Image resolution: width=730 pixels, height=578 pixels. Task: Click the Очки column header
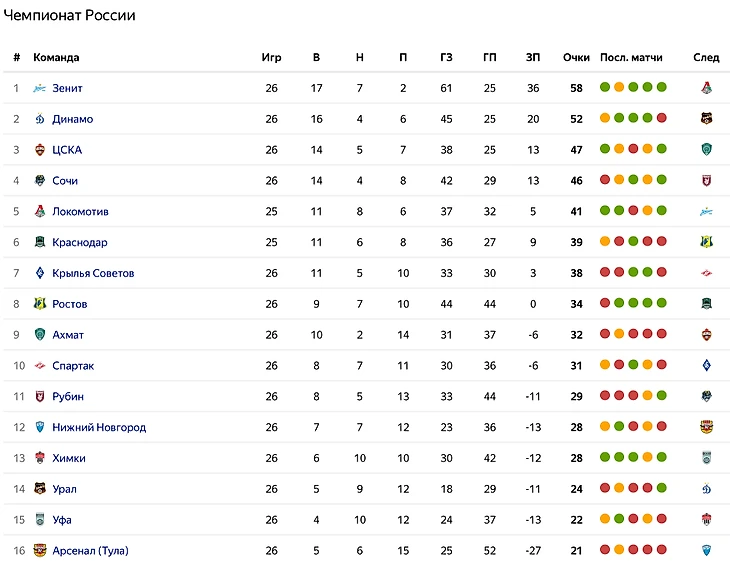point(576,57)
